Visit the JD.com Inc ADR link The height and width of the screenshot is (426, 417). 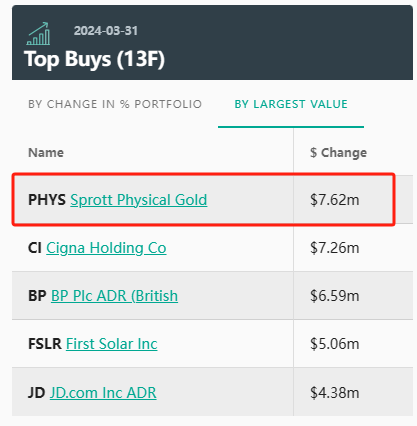coord(103,393)
